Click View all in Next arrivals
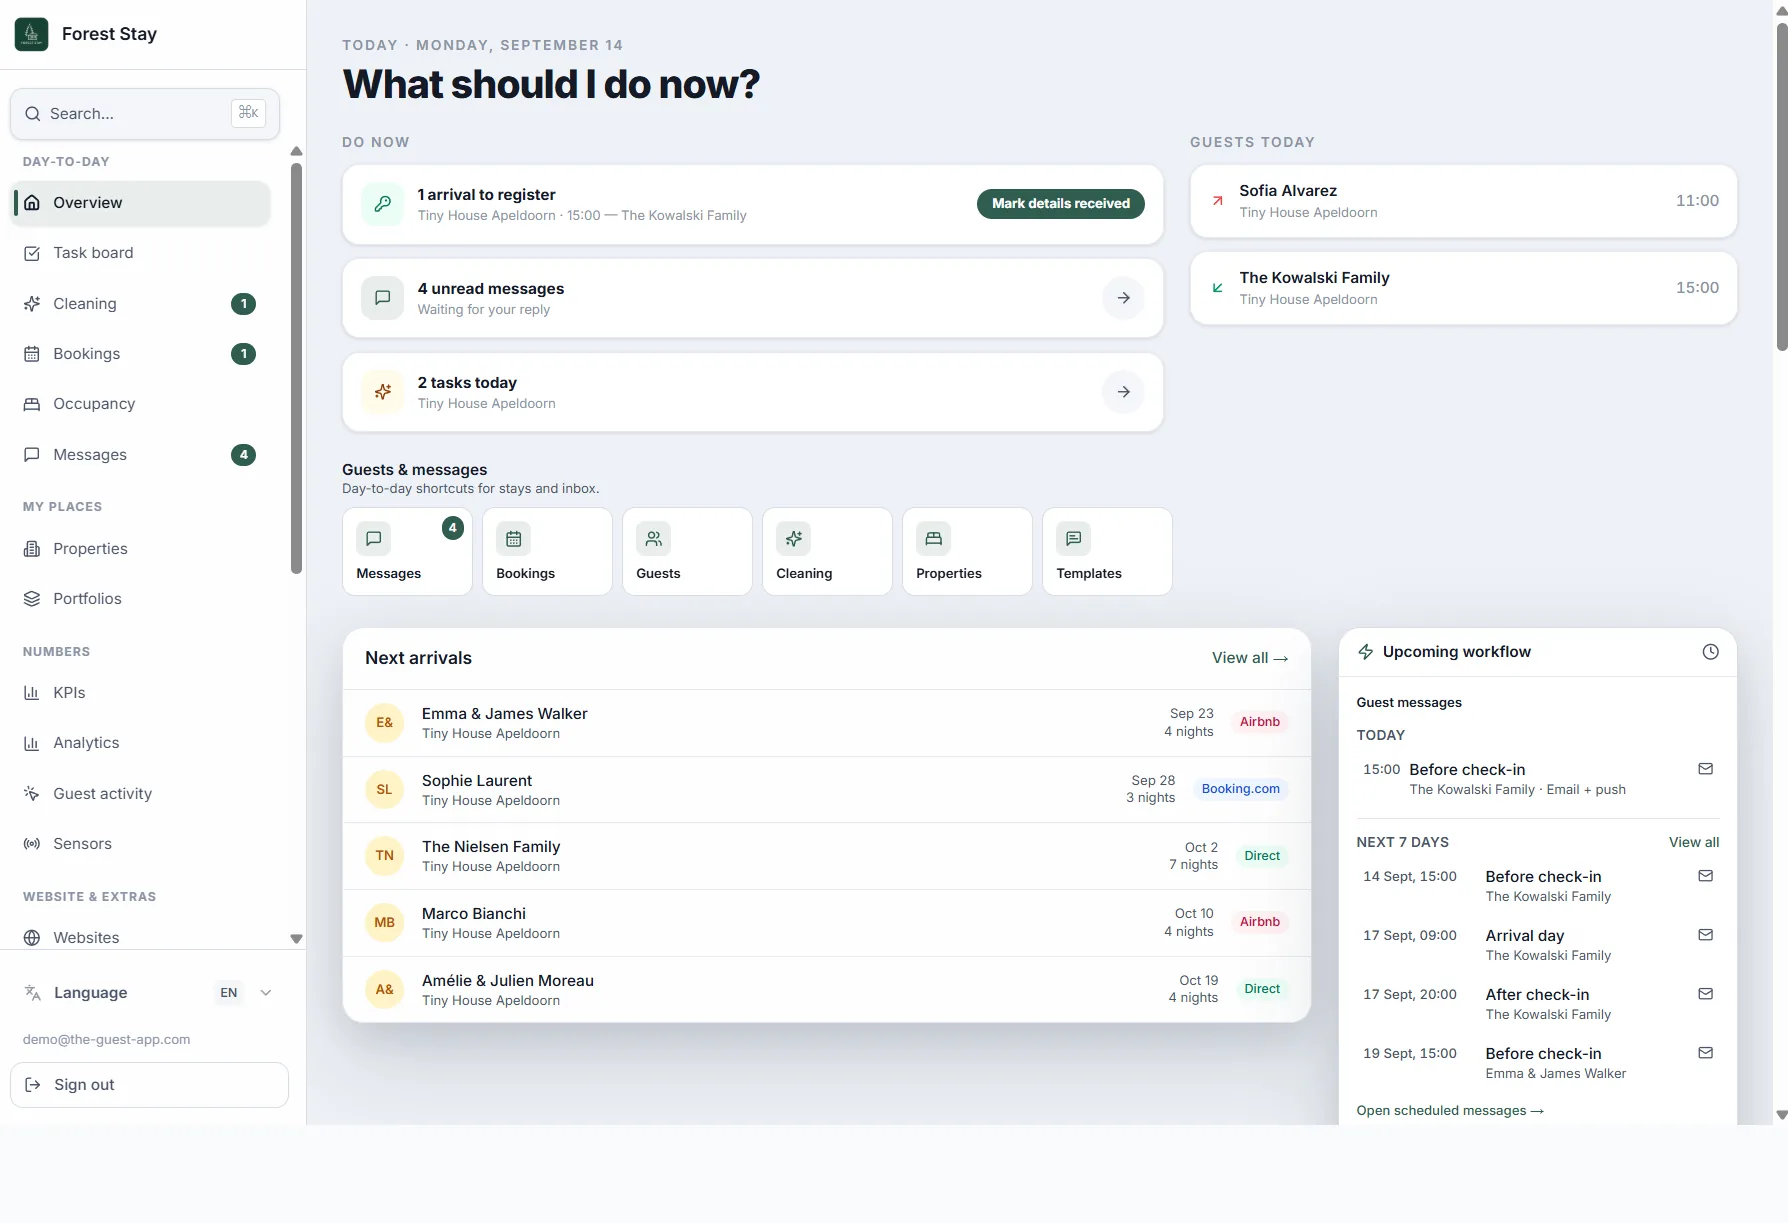 click(1250, 658)
